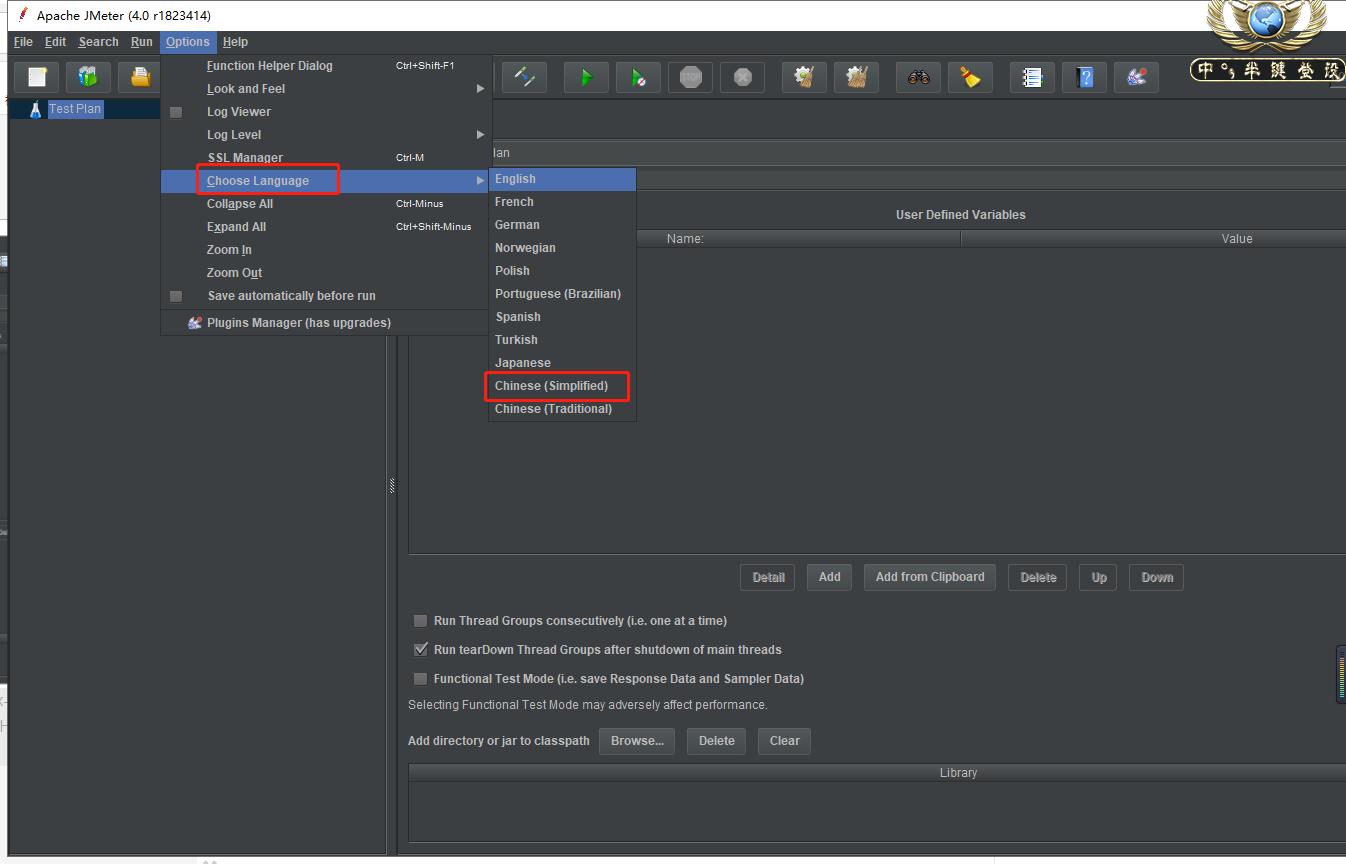Image resolution: width=1346 pixels, height=864 pixels.
Task: Click the Up button
Action: click(1099, 577)
